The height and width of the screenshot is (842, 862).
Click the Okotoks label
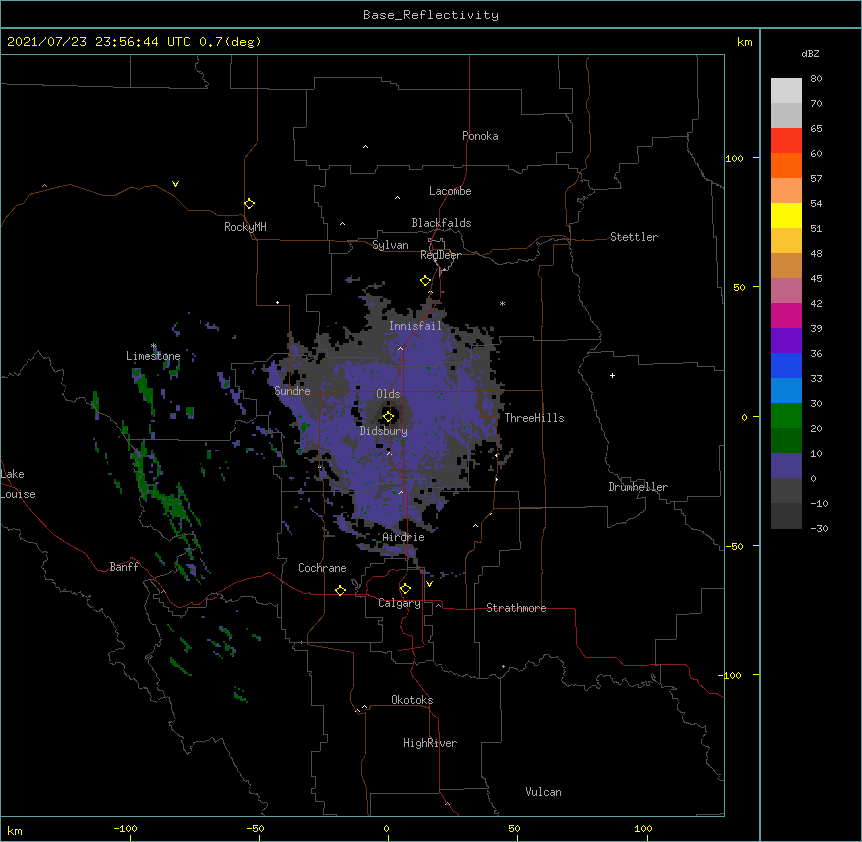pos(412,700)
